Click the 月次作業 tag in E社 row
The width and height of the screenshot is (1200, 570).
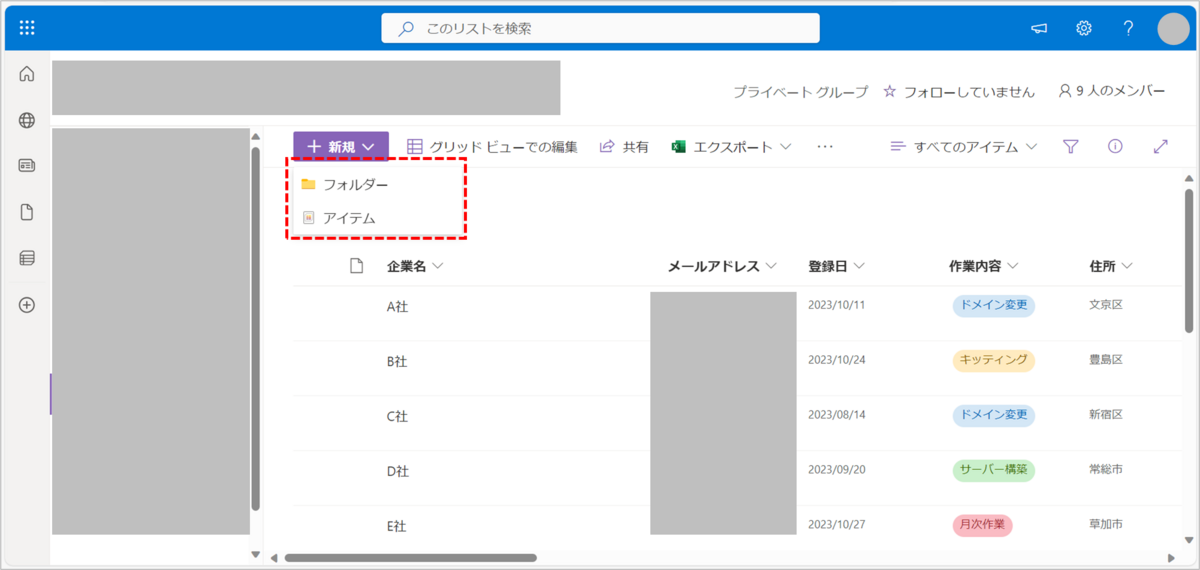pos(982,525)
